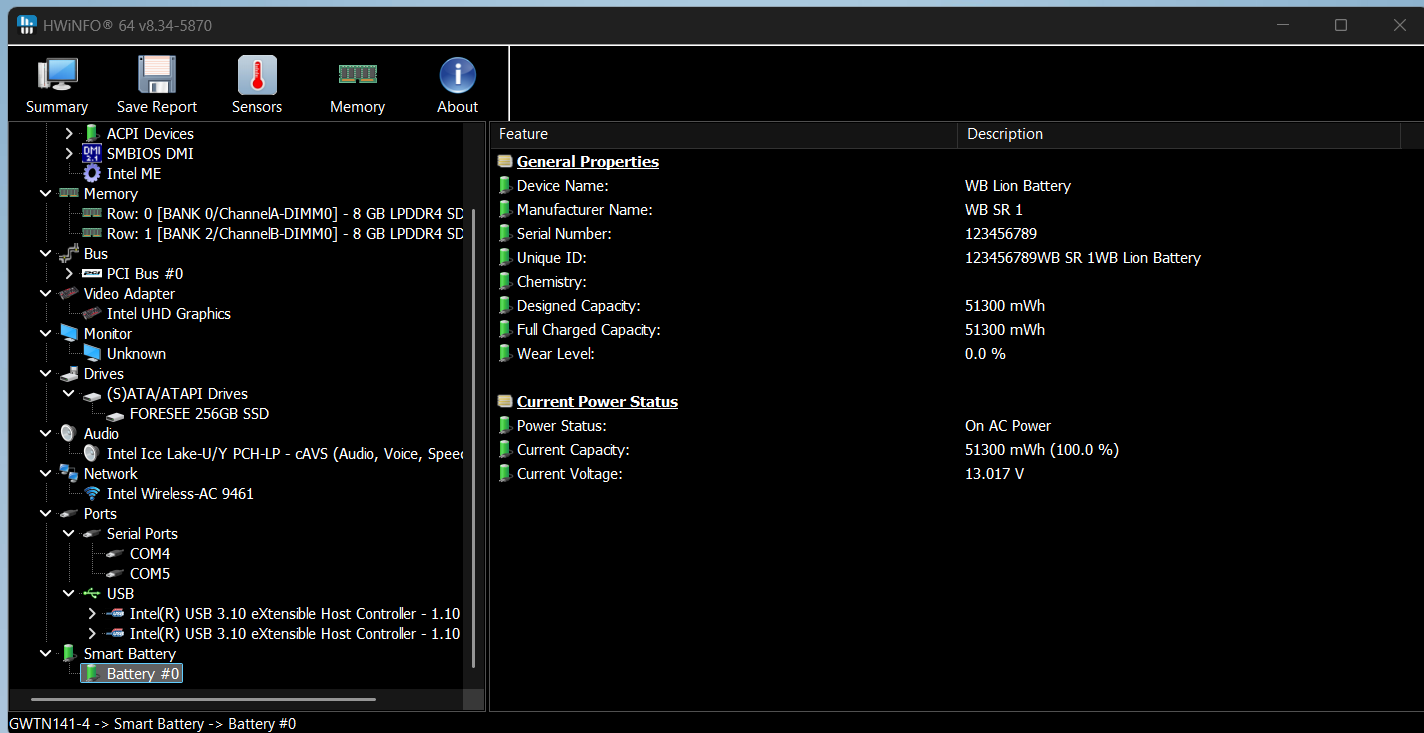Click the tree's vertical scrollbar
The image size is (1424, 733).
point(474,438)
